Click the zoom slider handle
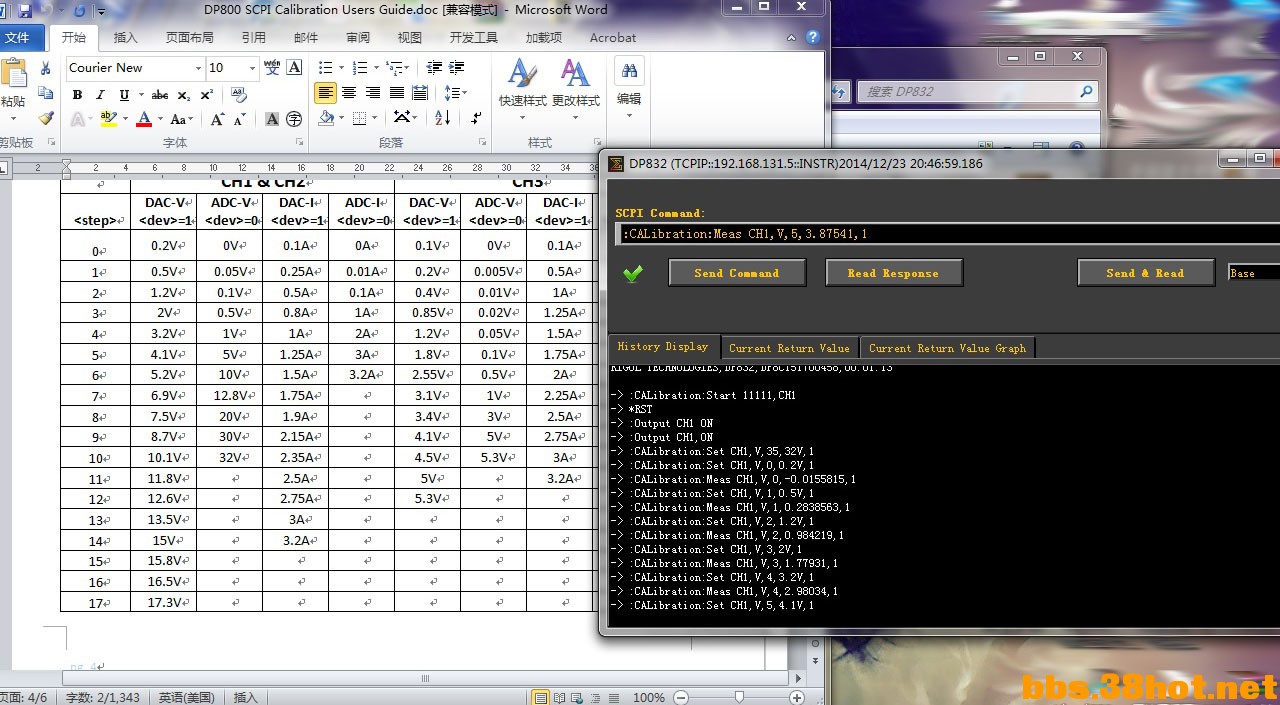This screenshot has width=1280, height=705. point(738,697)
